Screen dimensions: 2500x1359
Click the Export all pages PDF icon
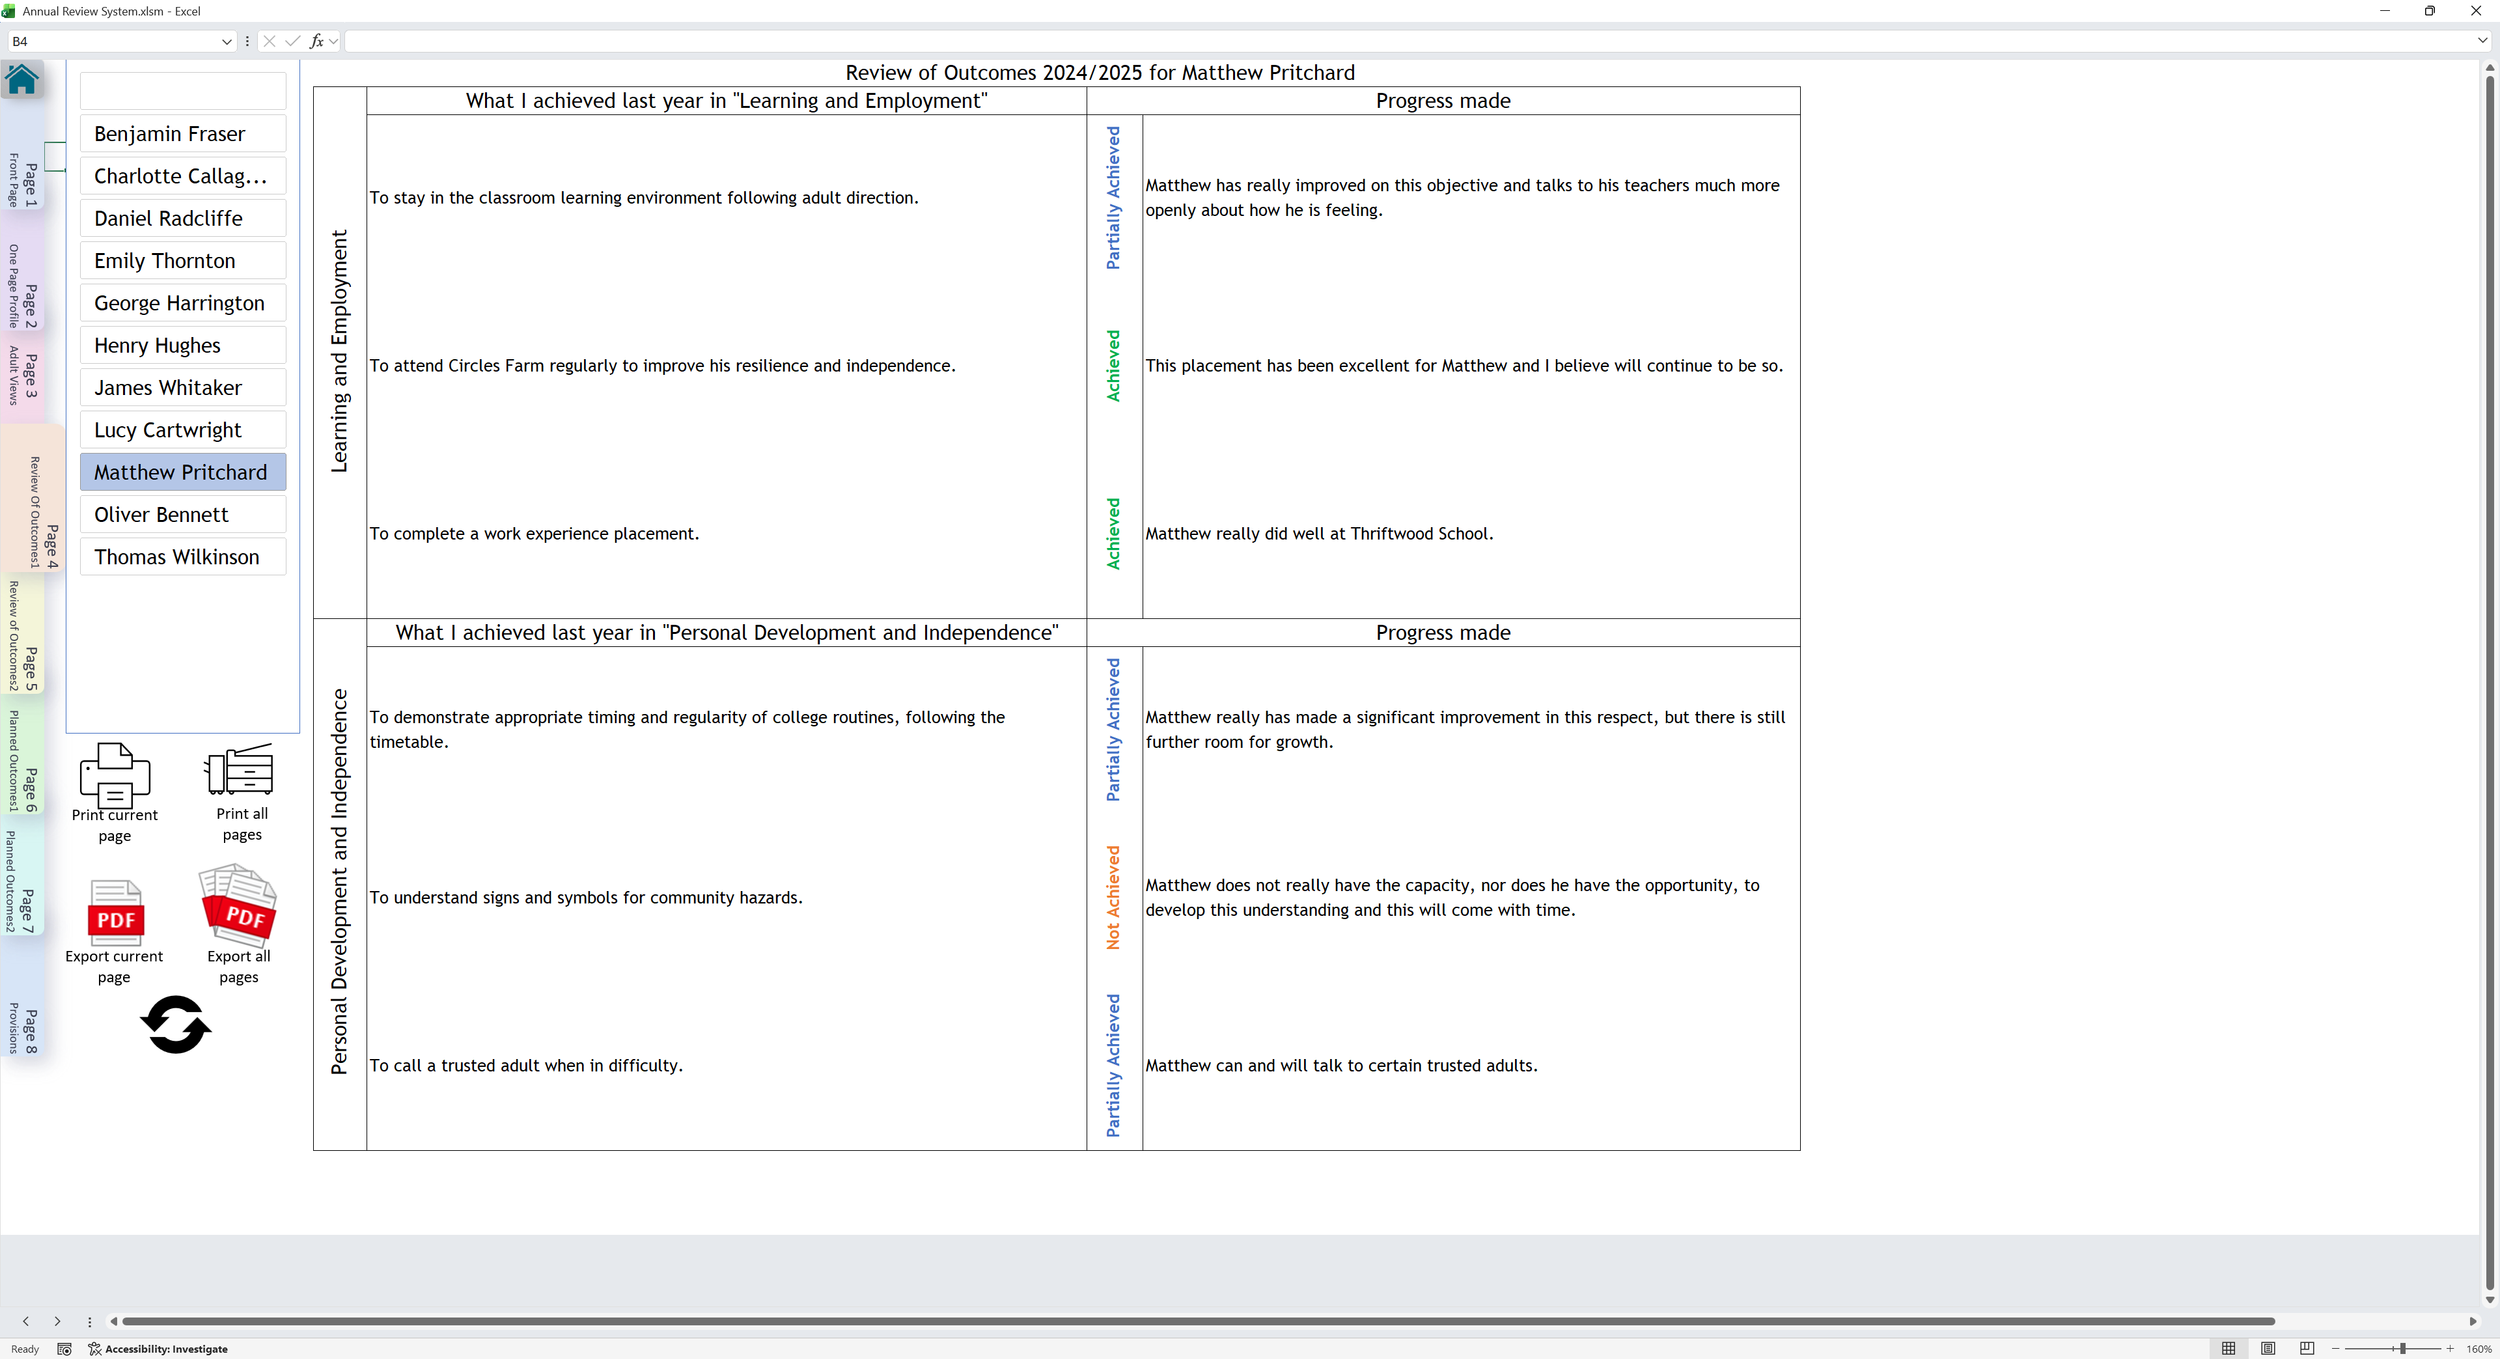pos(238,906)
